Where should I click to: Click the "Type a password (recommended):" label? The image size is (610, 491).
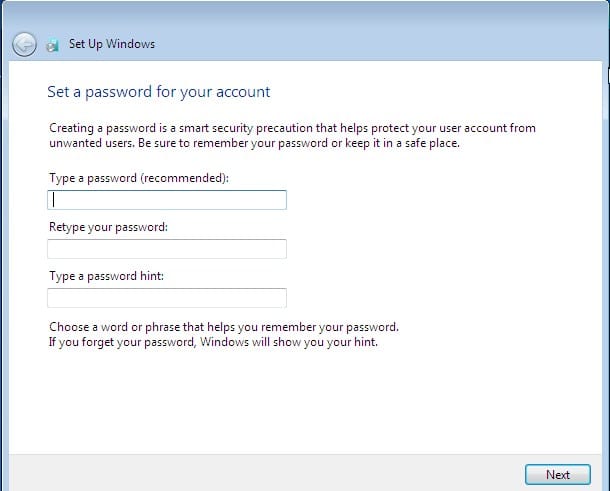(x=139, y=178)
